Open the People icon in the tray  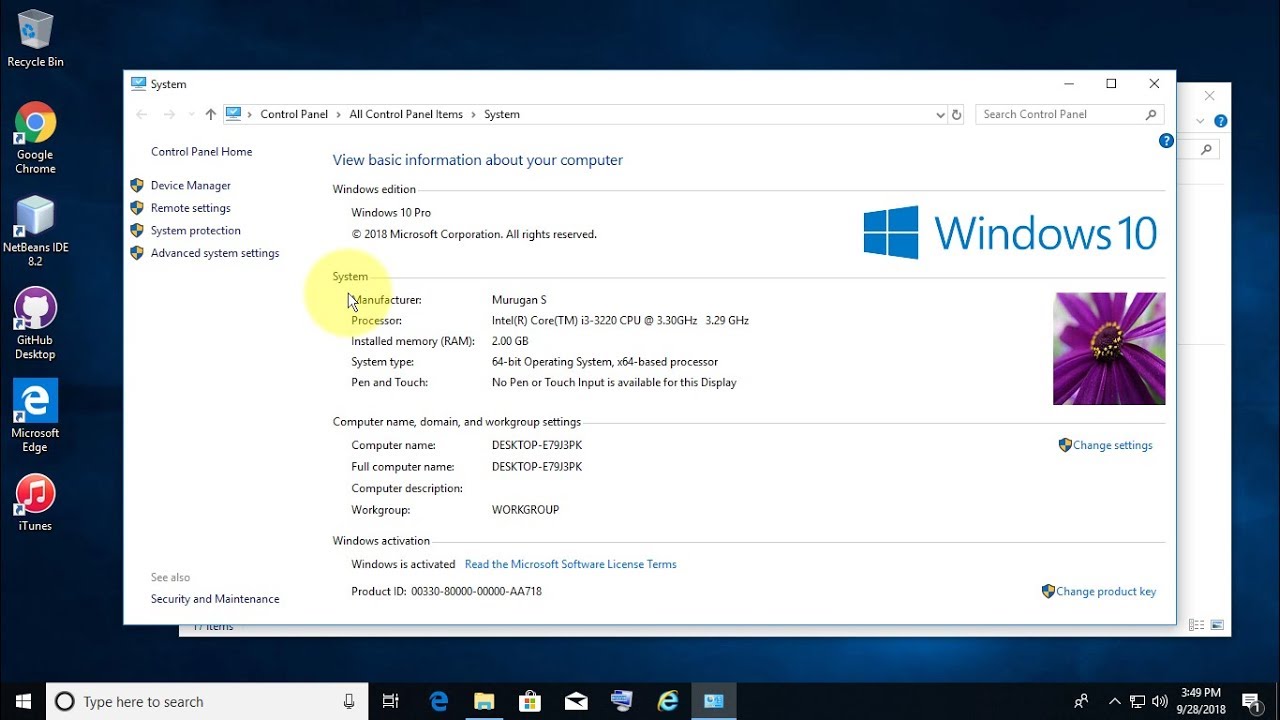coord(1081,701)
